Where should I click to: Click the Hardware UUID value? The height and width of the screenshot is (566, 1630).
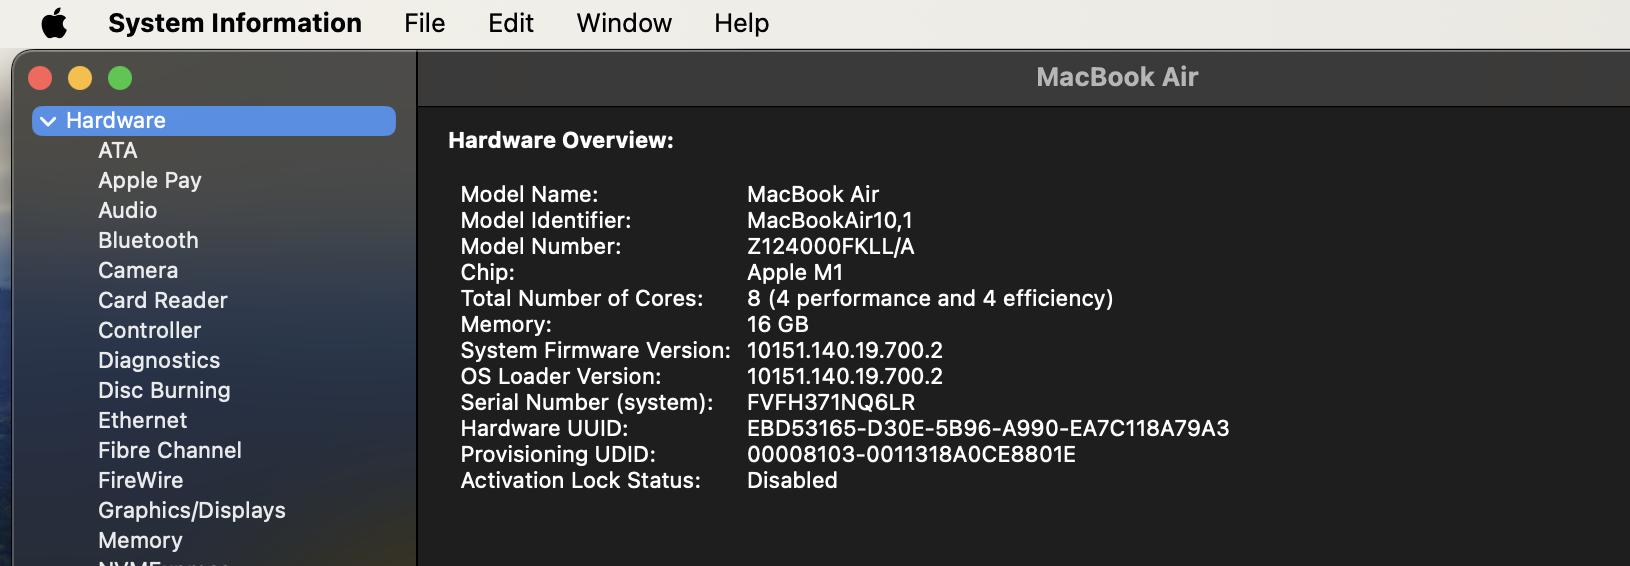click(988, 429)
